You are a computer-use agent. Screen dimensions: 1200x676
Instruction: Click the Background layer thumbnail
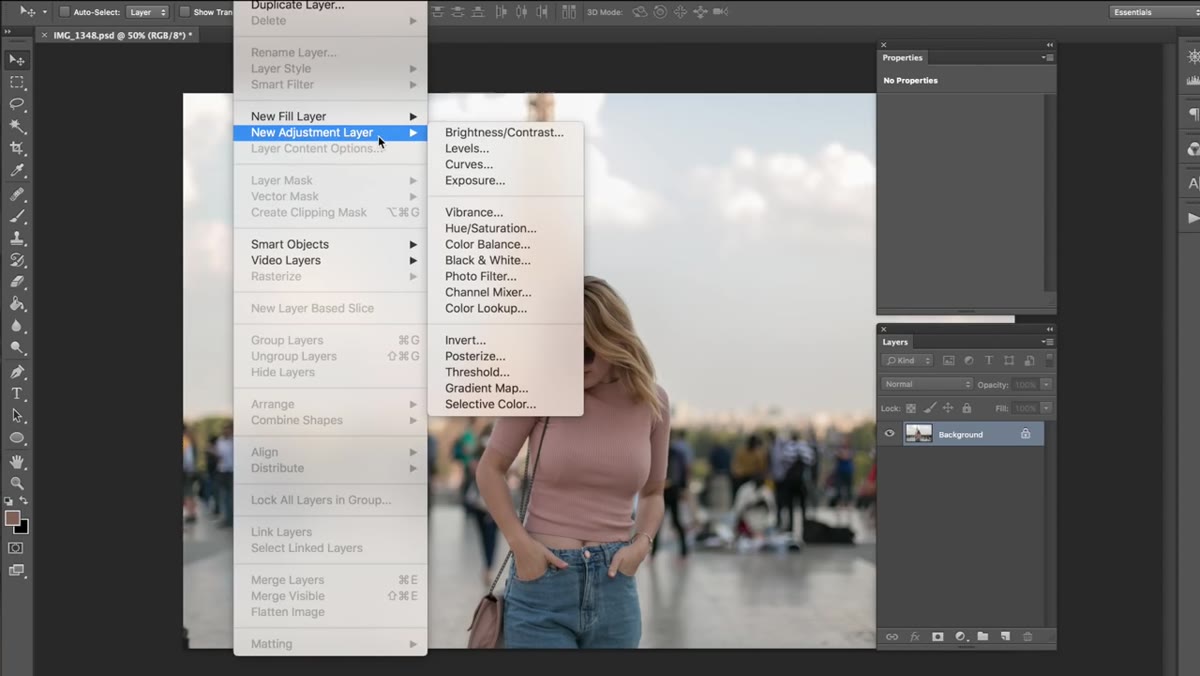[x=918, y=434]
